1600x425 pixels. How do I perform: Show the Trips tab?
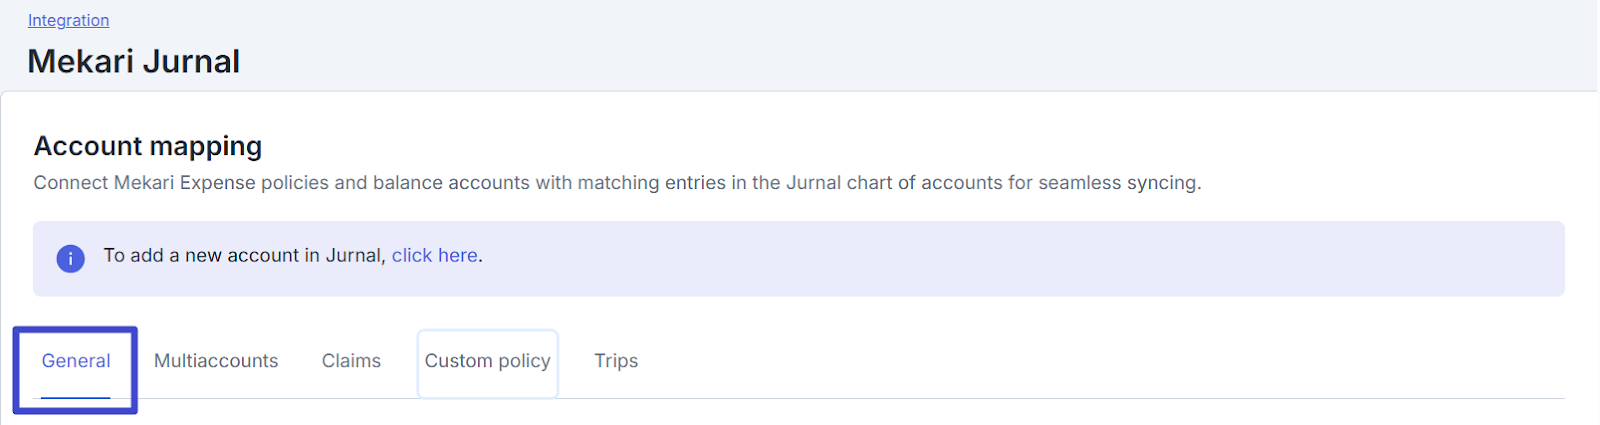[x=616, y=361]
